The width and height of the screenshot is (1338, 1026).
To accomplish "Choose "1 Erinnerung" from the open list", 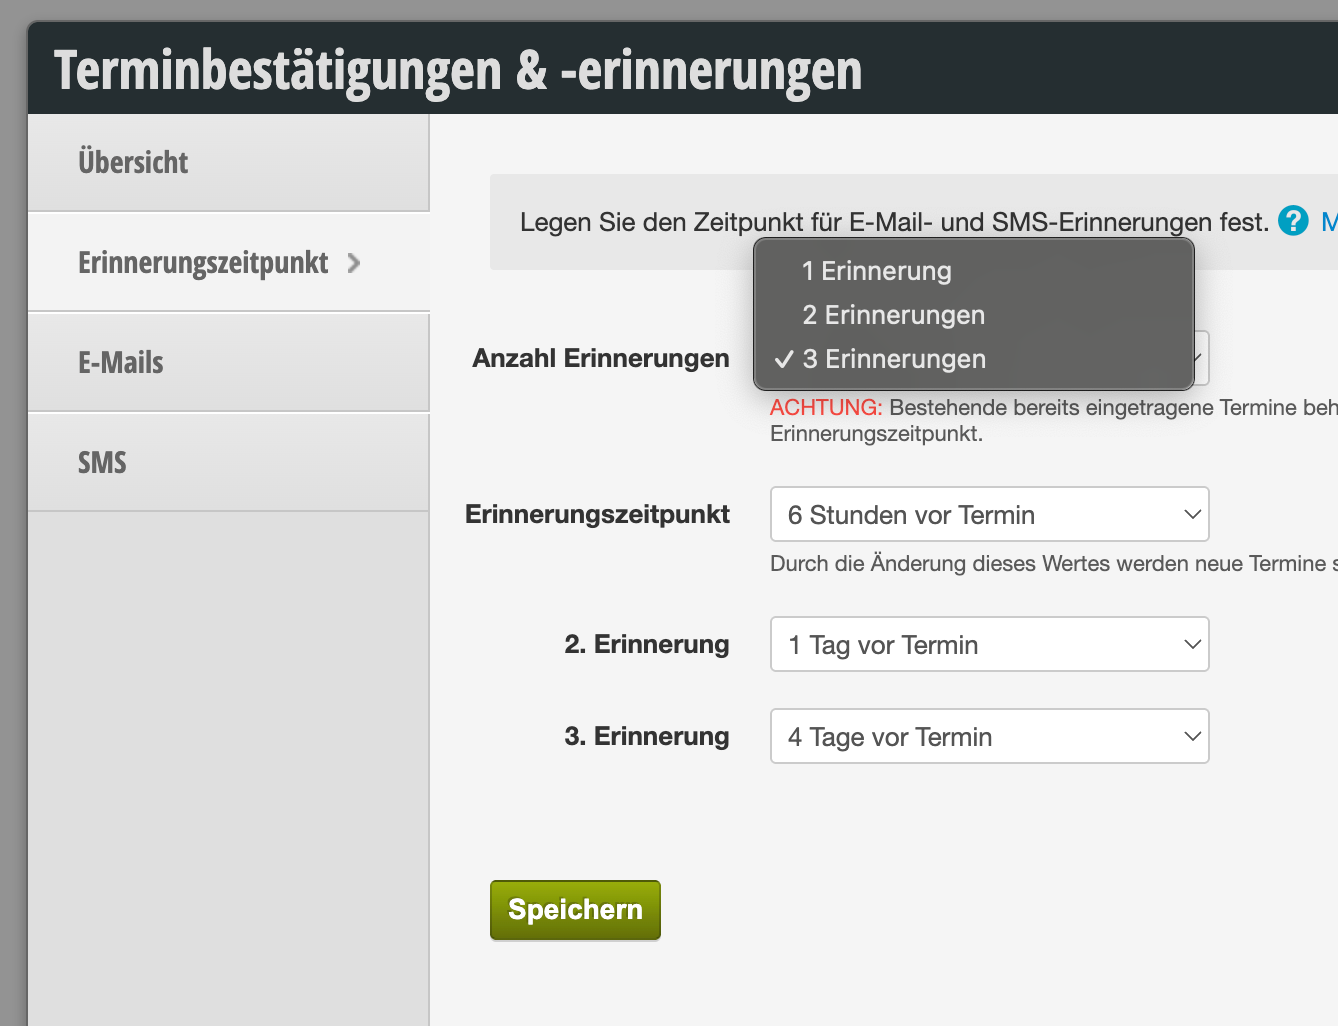I will click(x=876, y=271).
